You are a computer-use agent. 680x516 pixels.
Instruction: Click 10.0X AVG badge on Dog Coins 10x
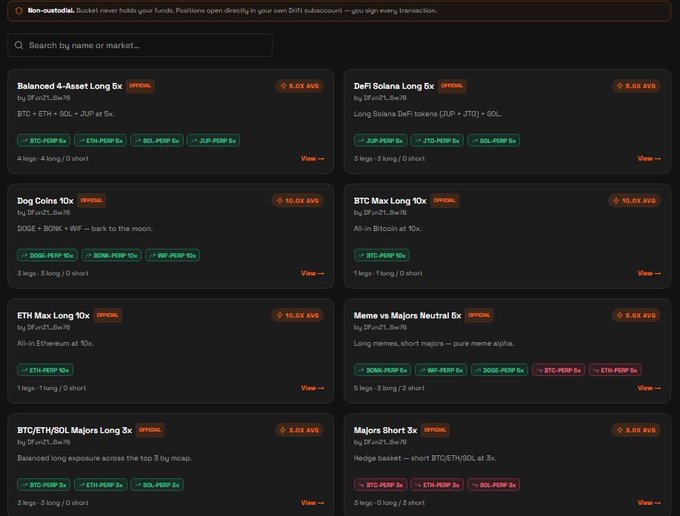coord(298,201)
